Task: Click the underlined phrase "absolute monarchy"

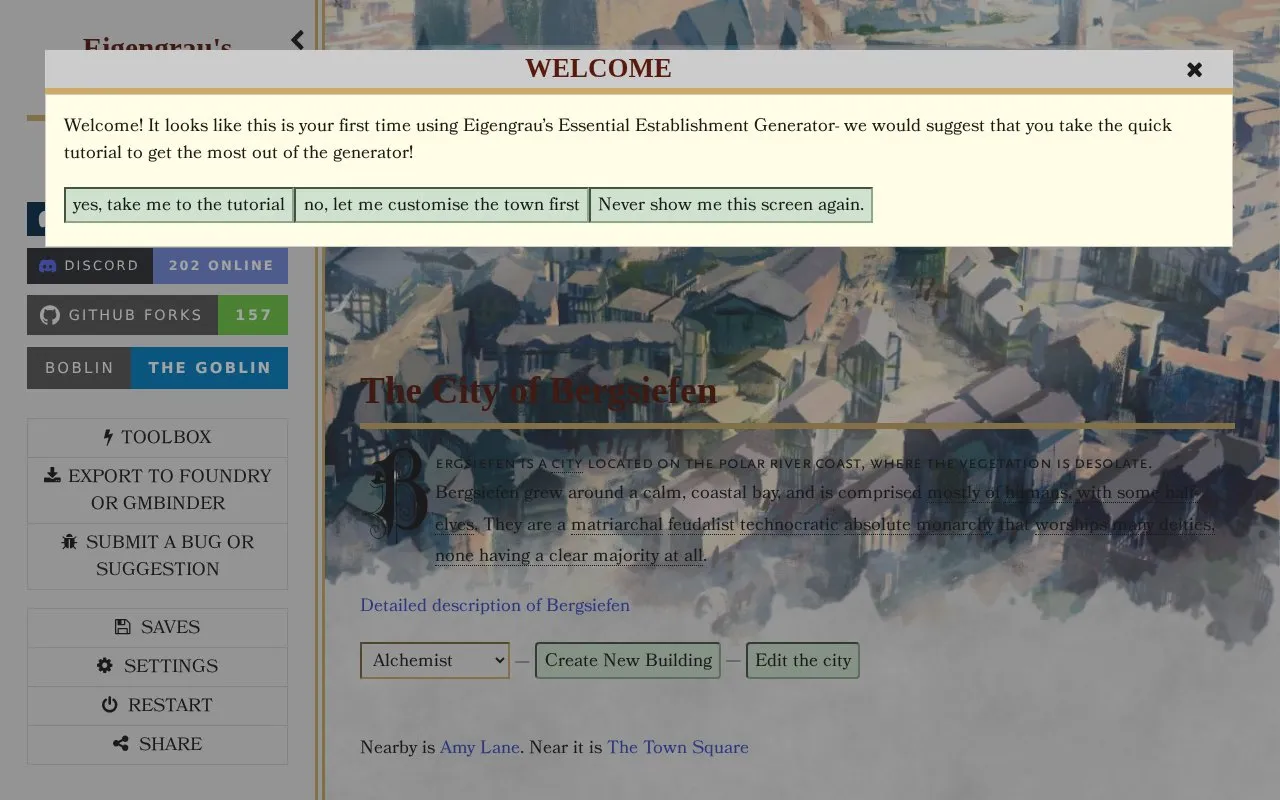Action: (919, 525)
